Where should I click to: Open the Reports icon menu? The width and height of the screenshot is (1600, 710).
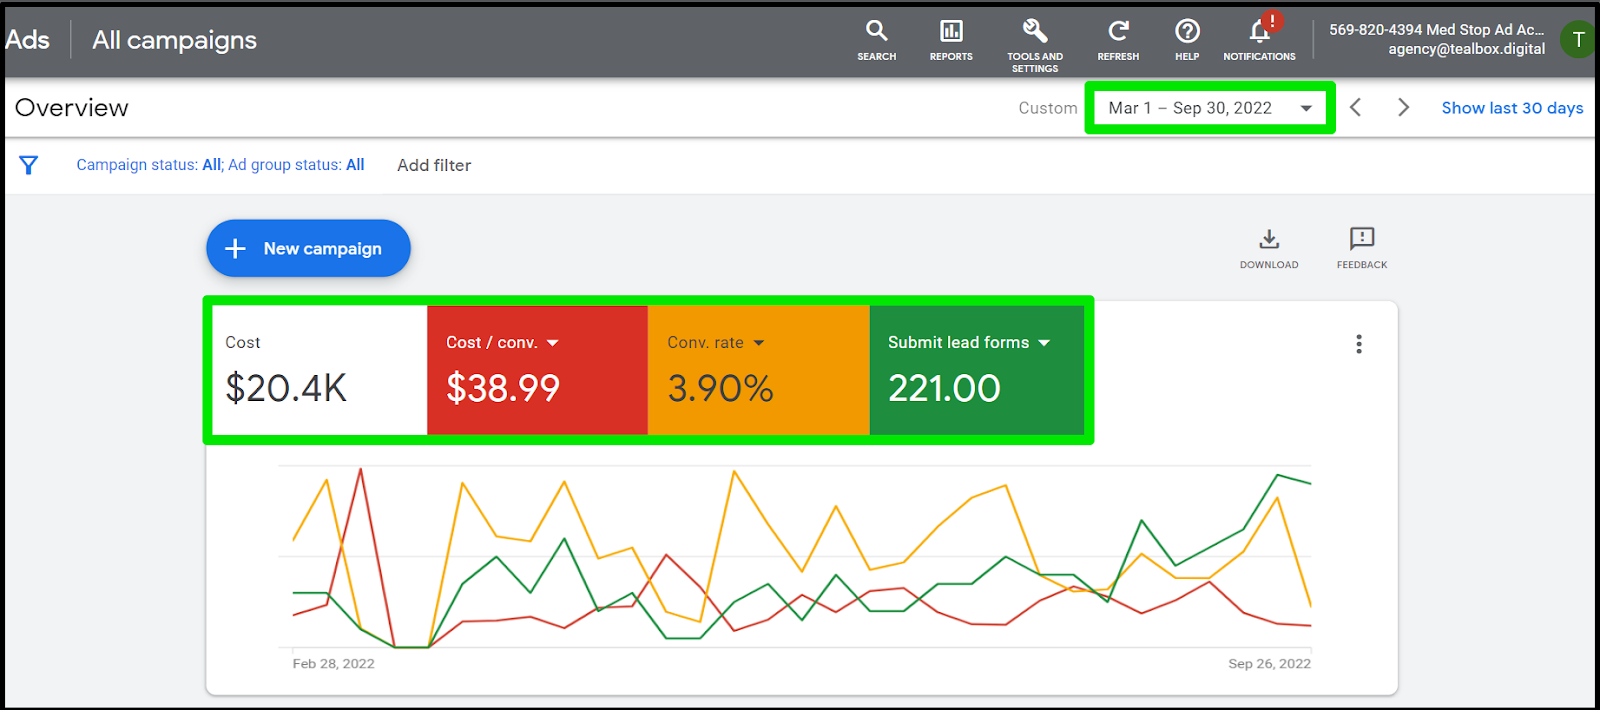(951, 40)
